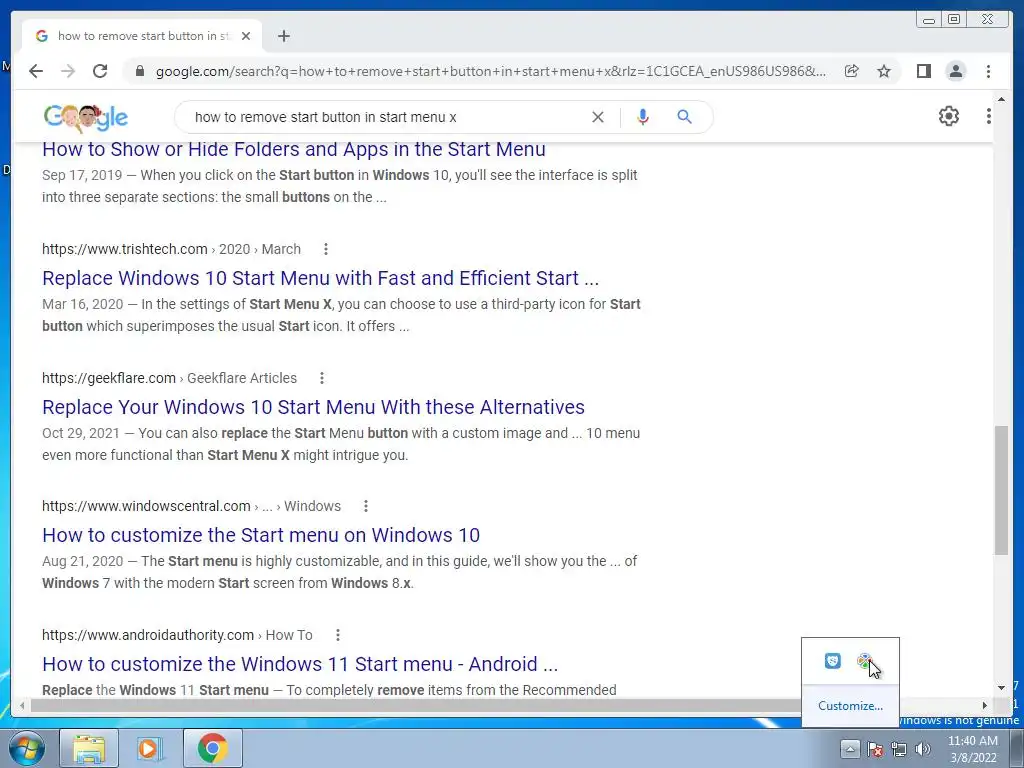
Task: Click the Customize... link in tray popup
Action: pos(850,706)
